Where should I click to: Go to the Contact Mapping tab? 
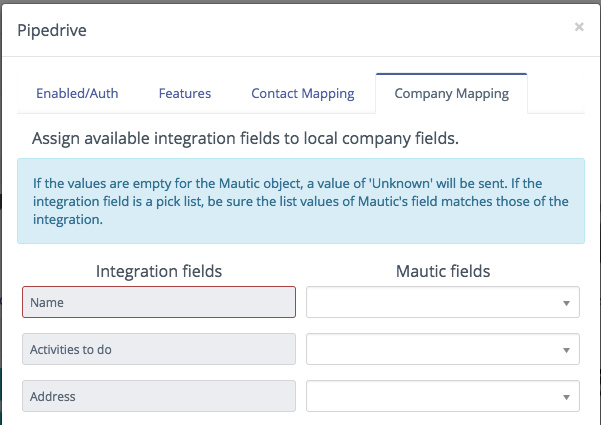click(x=303, y=94)
